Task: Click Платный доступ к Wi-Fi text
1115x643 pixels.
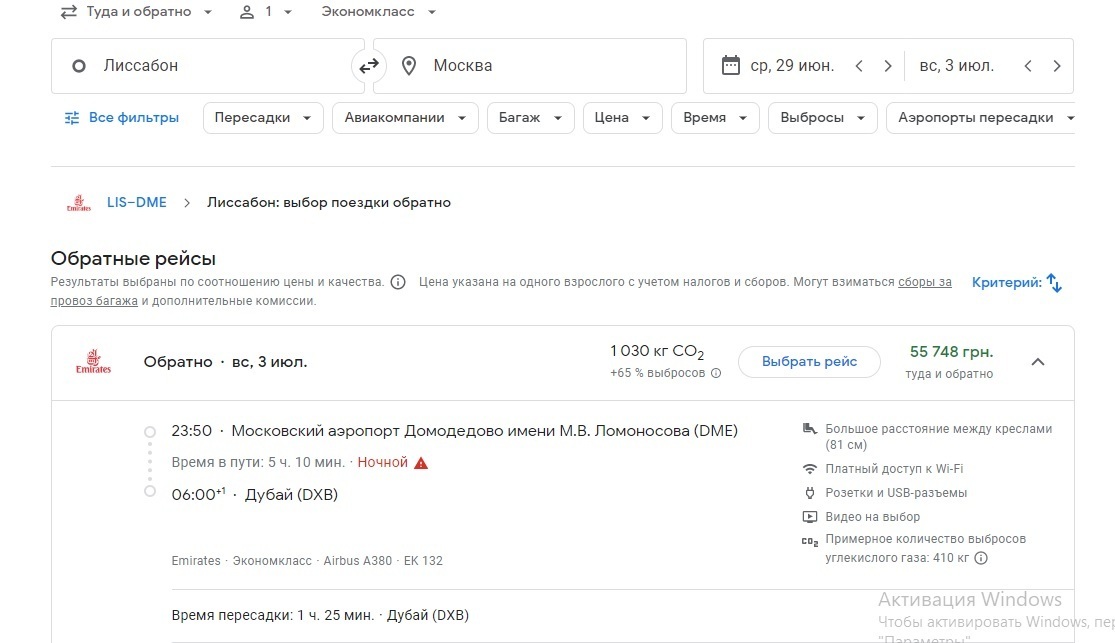Action: click(x=894, y=469)
